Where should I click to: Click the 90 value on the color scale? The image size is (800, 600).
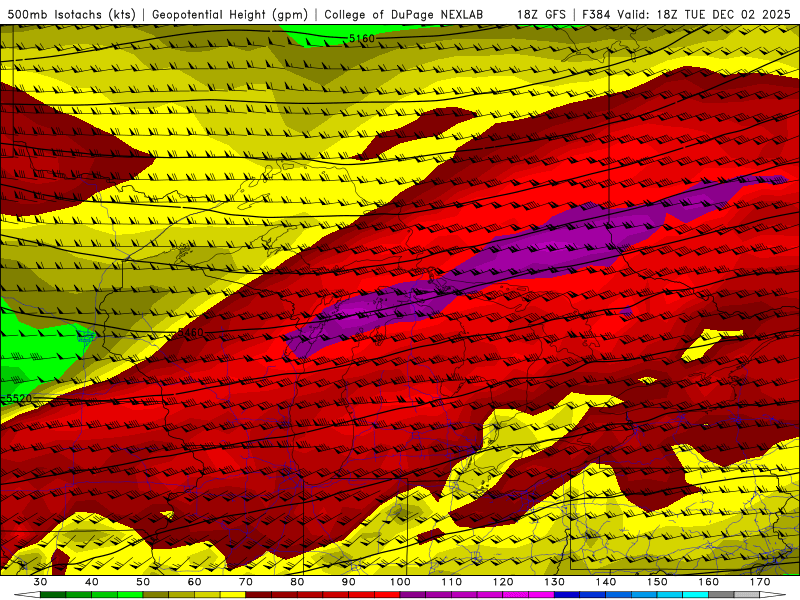click(x=348, y=582)
